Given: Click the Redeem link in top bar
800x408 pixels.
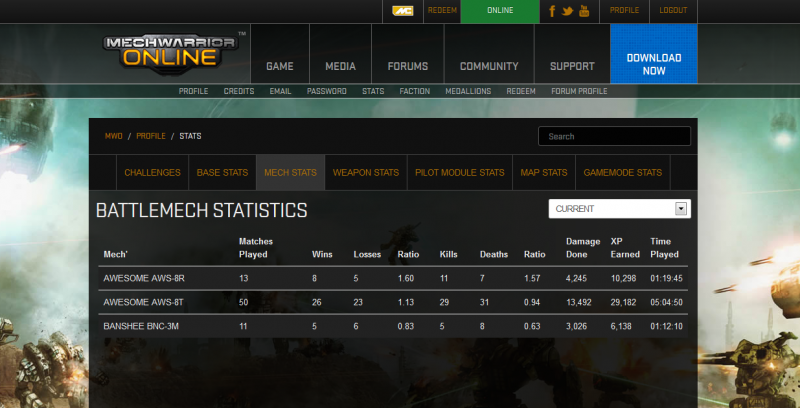Looking at the screenshot, I should (x=440, y=11).
